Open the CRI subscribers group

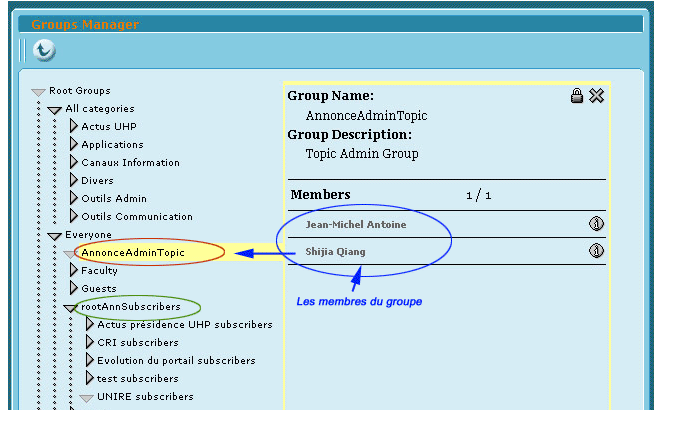[x=138, y=343]
